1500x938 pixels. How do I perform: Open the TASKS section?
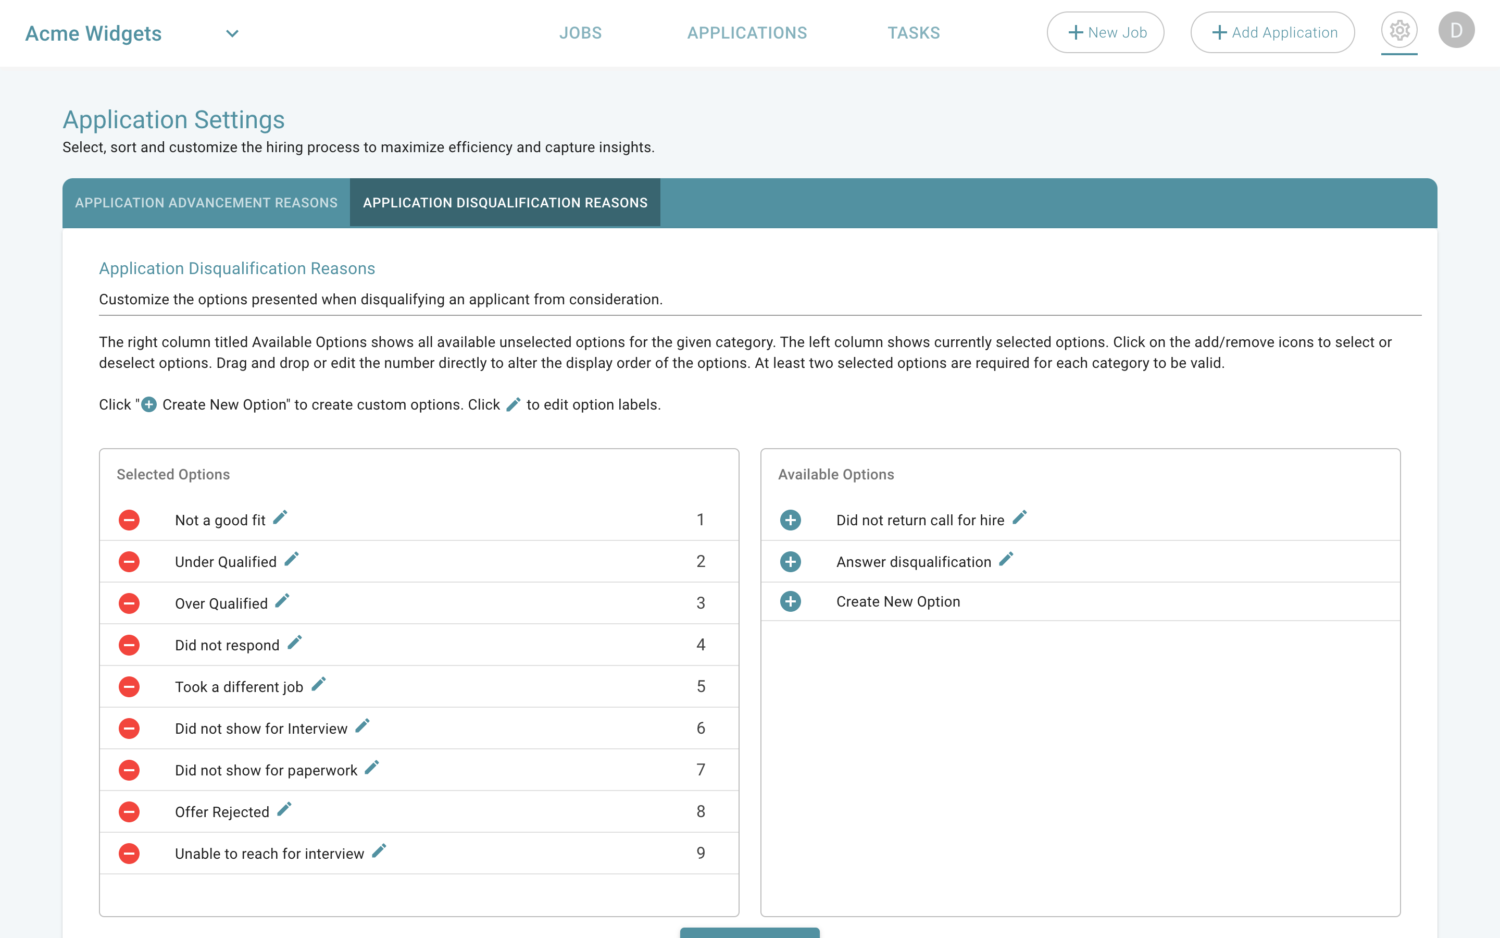[x=913, y=32]
